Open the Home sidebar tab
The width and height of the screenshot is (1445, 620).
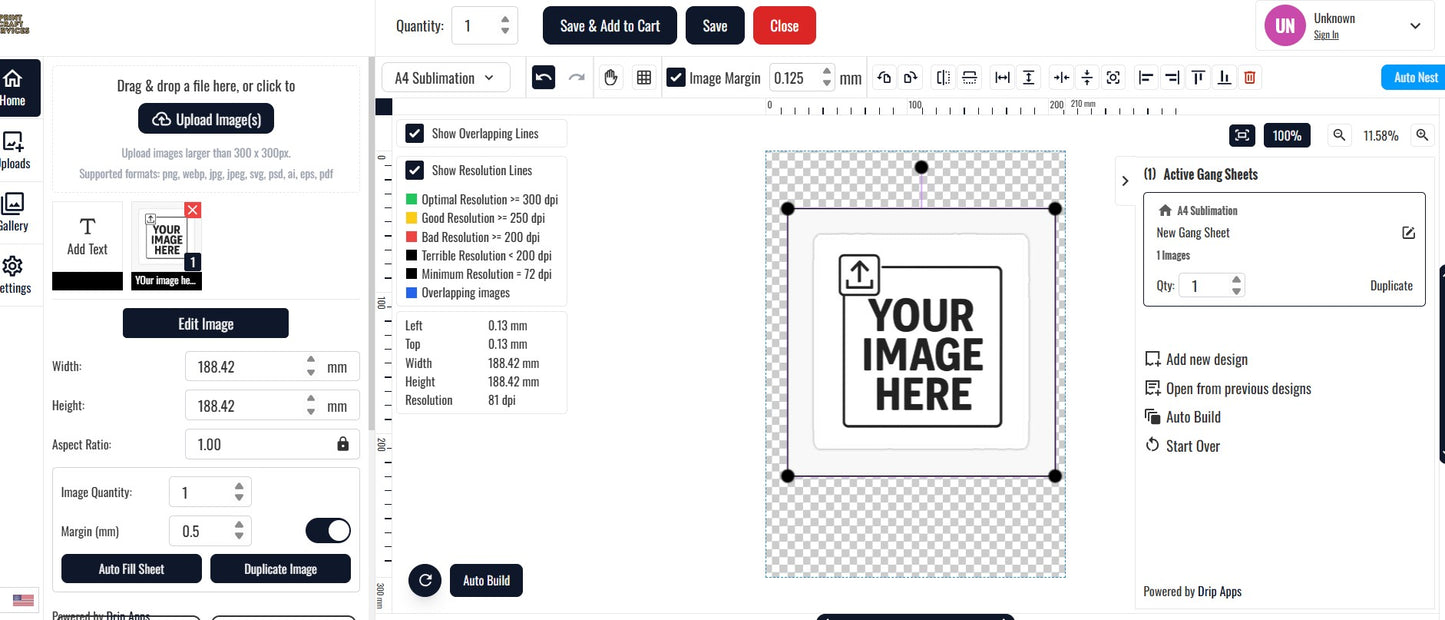tap(13, 88)
